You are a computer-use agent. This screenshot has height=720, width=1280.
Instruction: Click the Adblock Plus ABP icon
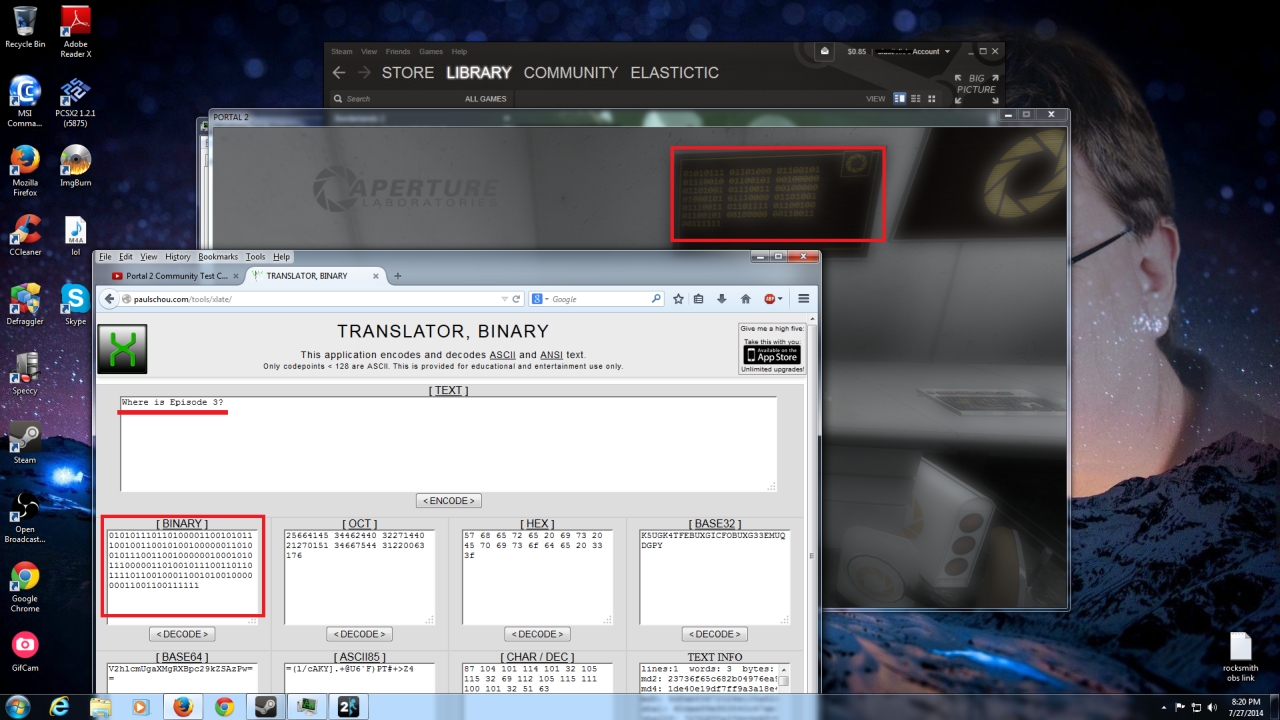click(770, 299)
